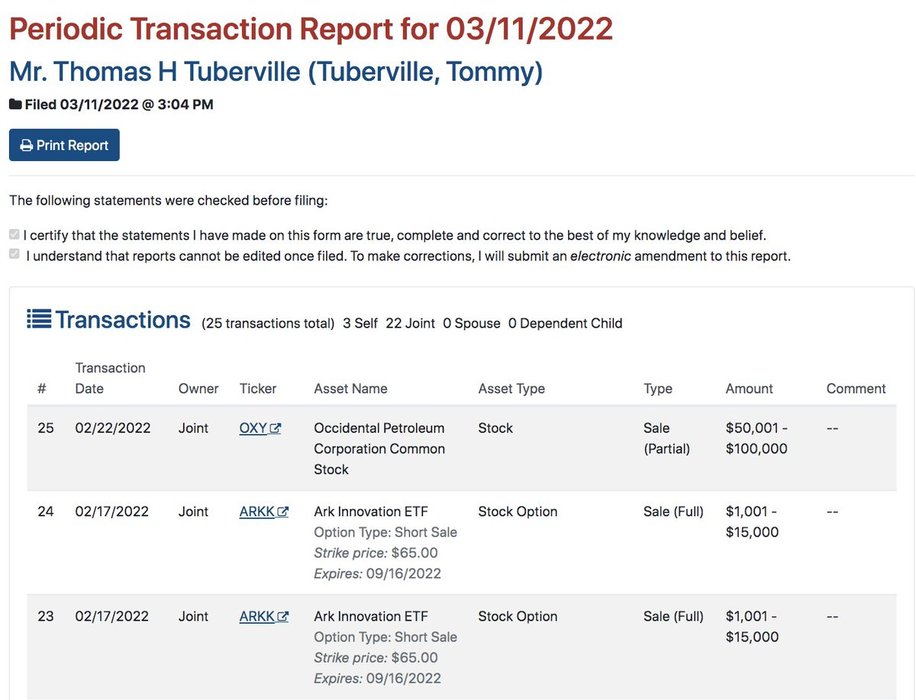The image size is (916, 700).
Task: Click the Asset Type column header
Action: point(511,389)
